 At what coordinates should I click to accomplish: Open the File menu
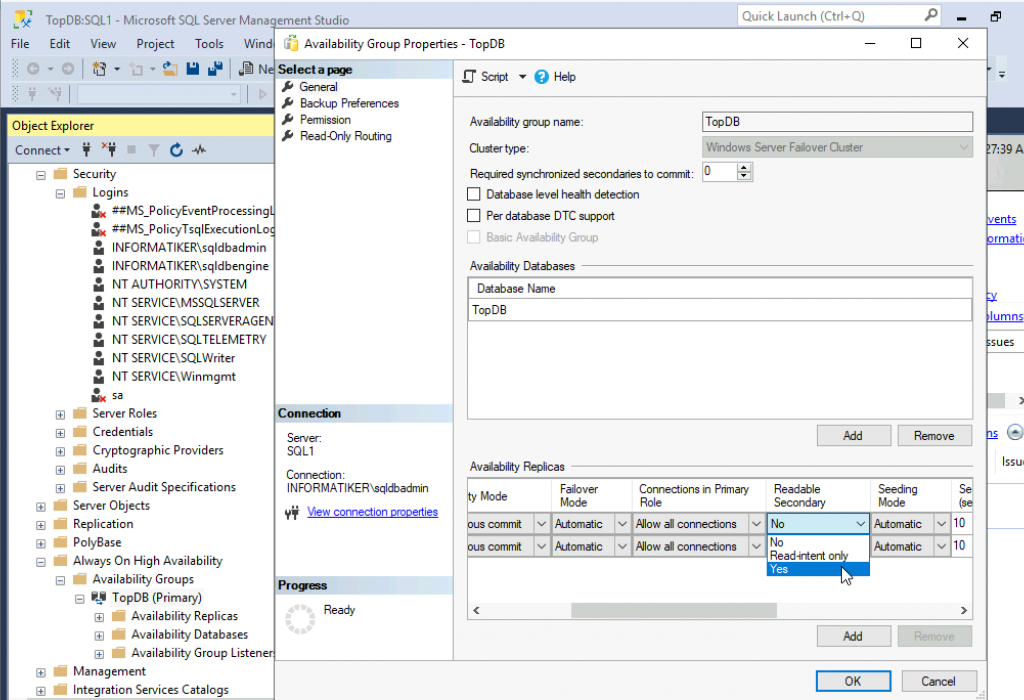[20, 44]
